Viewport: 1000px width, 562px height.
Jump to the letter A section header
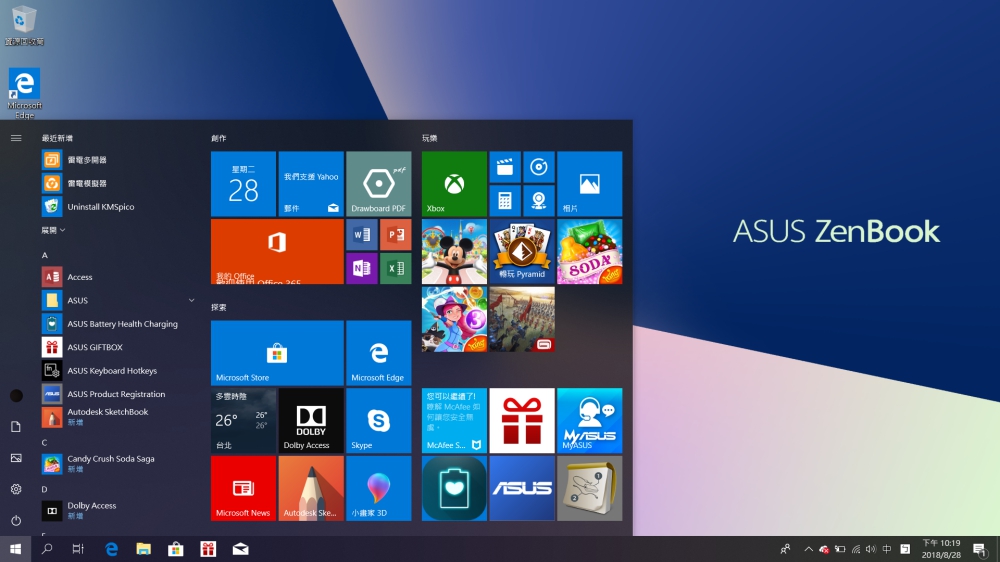[x=45, y=255]
